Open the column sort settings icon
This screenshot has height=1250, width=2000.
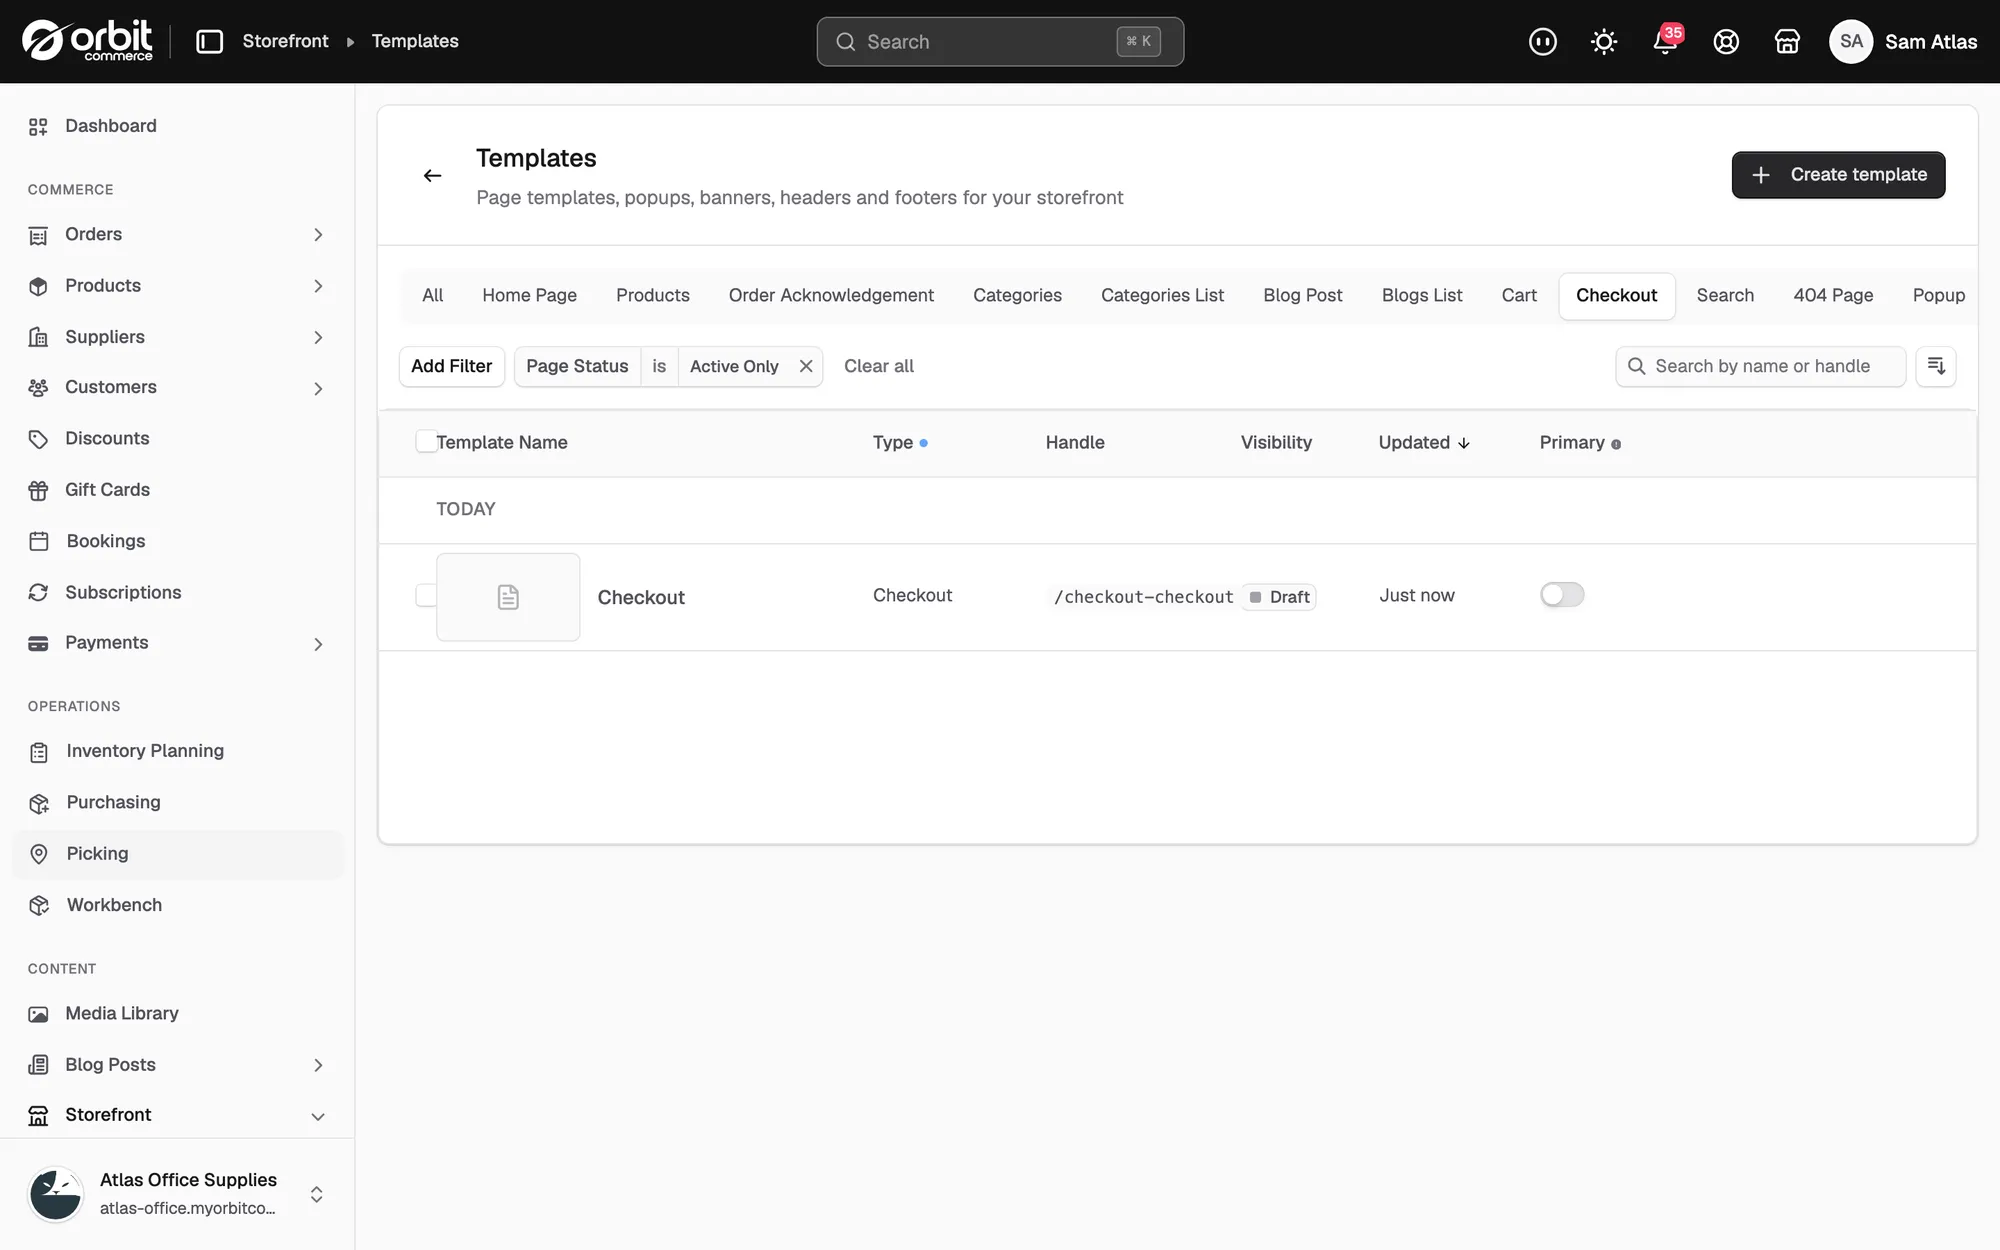point(1936,366)
